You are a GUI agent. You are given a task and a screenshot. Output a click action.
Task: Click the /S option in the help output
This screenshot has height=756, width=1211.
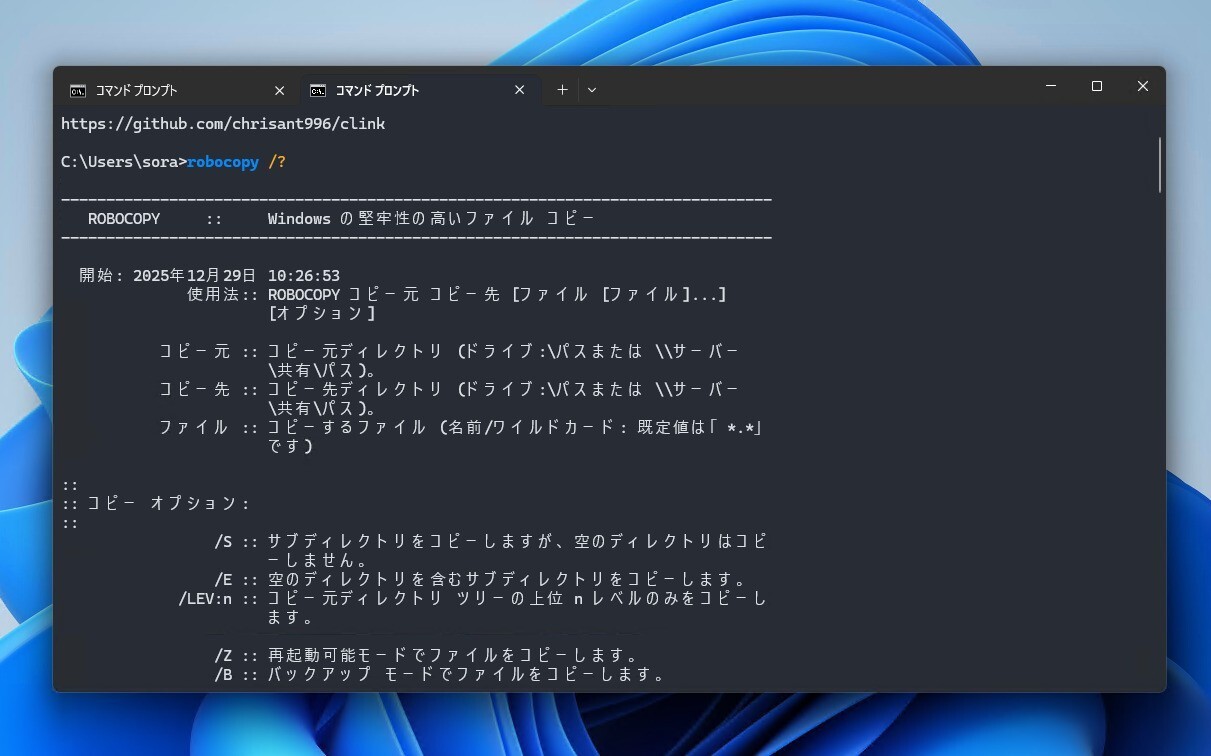223,542
